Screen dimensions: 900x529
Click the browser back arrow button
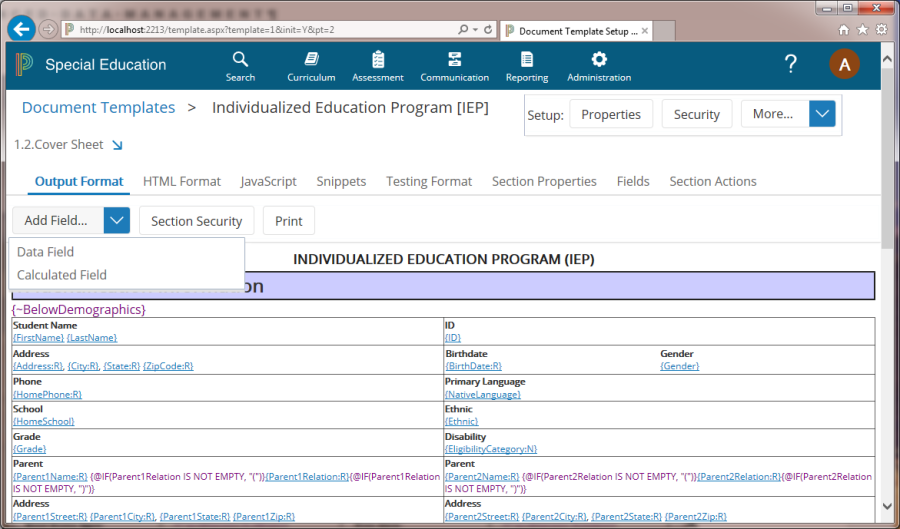click(21, 29)
